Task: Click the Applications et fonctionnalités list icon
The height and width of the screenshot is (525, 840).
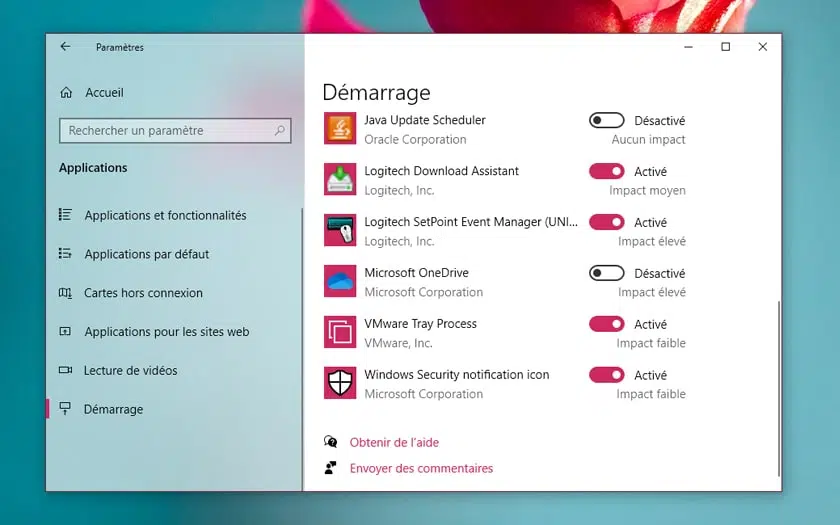Action: point(65,215)
